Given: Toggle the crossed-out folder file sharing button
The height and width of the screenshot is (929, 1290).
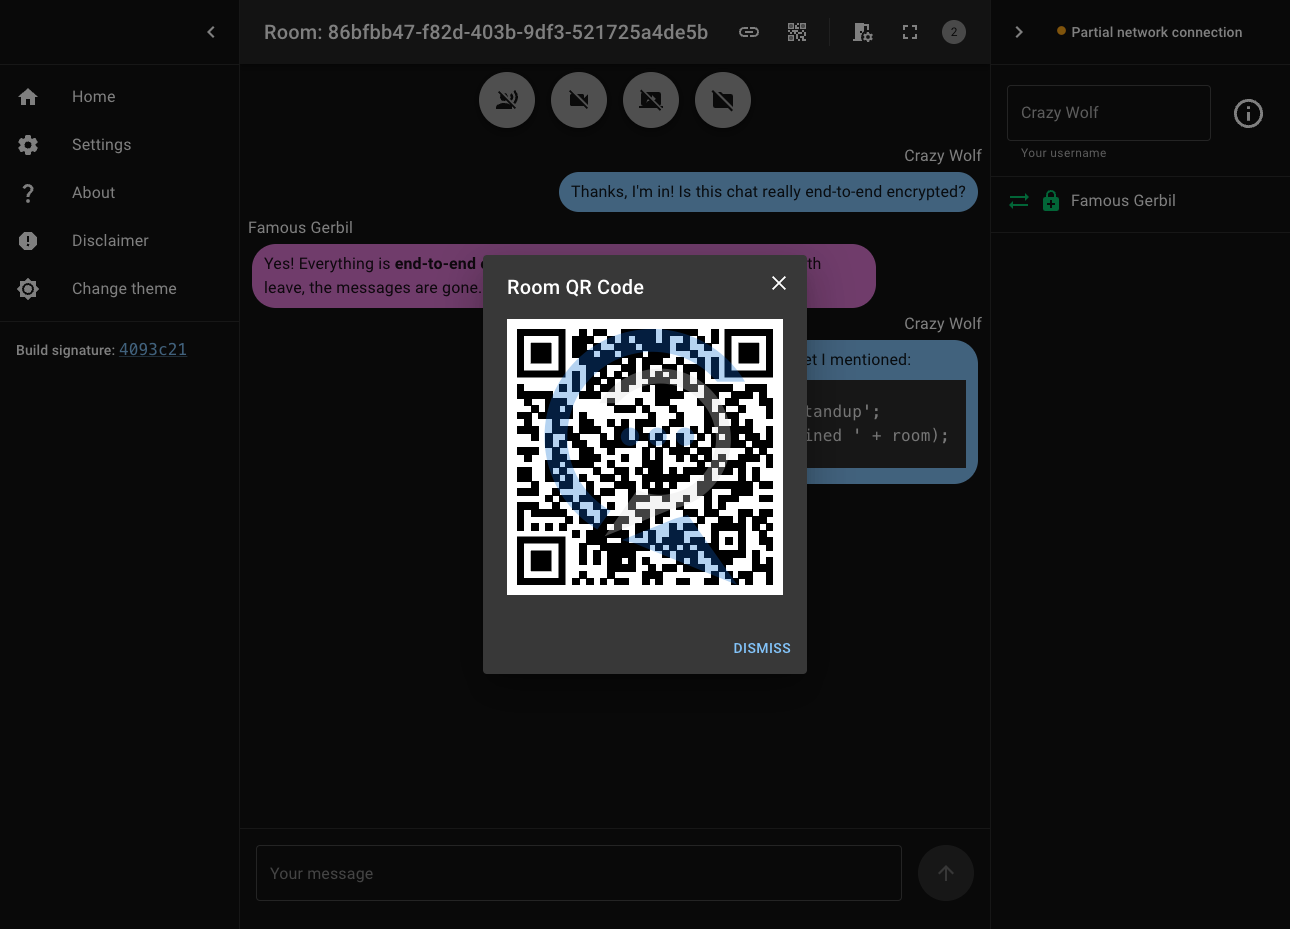Looking at the screenshot, I should coord(723,100).
